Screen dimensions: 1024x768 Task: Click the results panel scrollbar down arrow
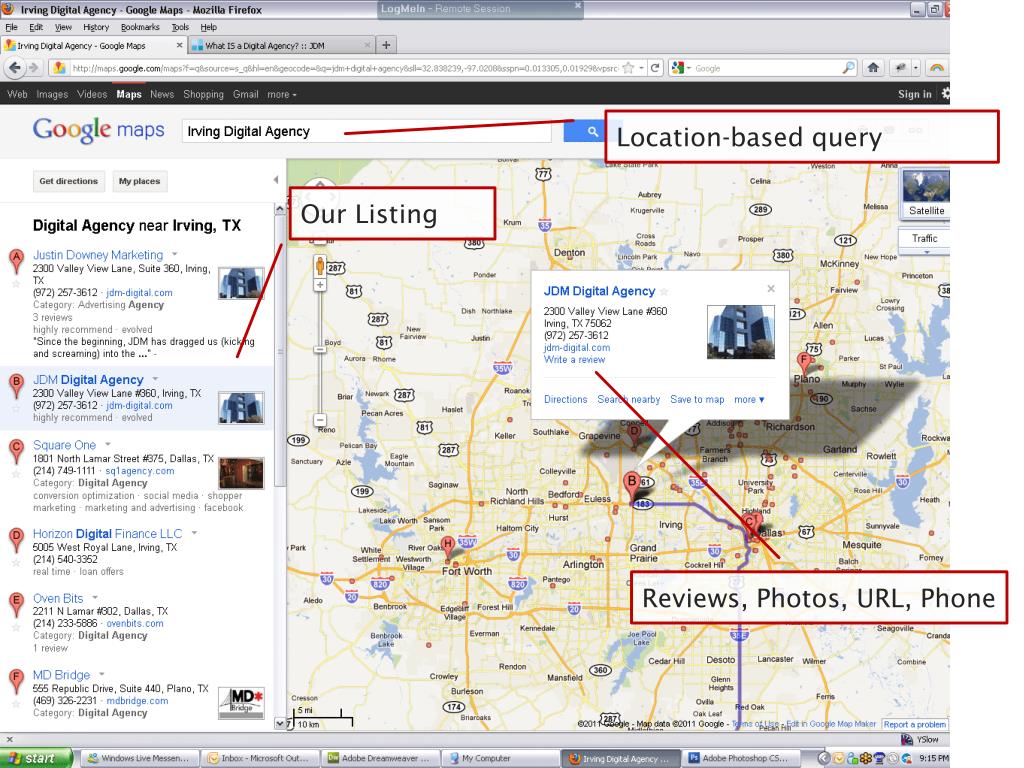click(280, 724)
